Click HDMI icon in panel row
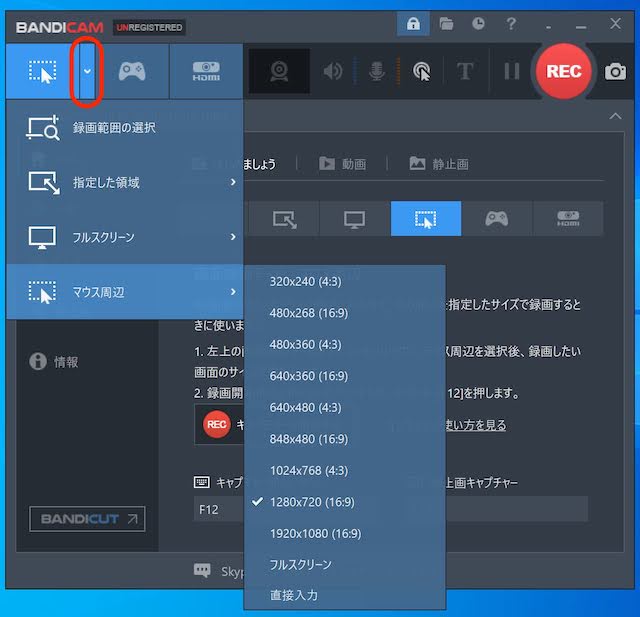 [x=568, y=219]
